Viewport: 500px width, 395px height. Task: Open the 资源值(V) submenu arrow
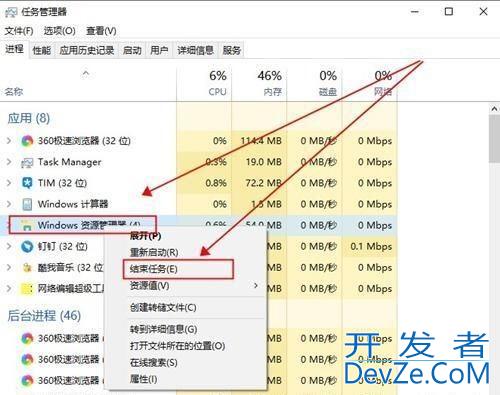(x=256, y=286)
